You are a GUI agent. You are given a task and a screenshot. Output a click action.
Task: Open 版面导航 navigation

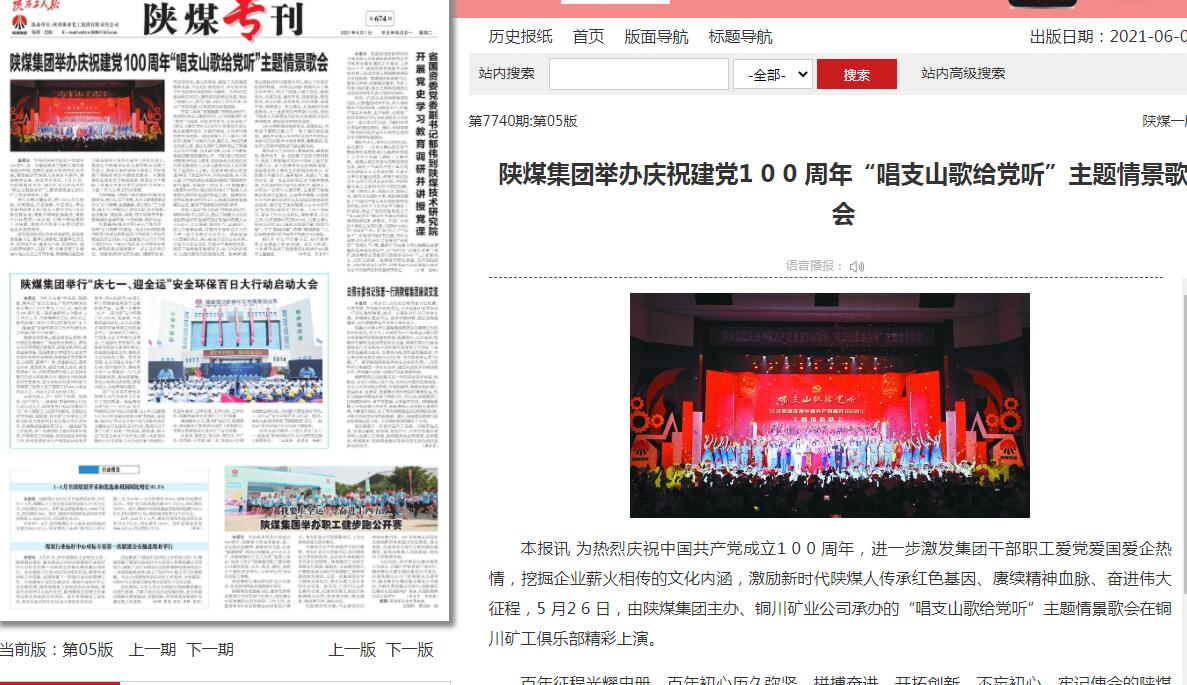coord(656,37)
